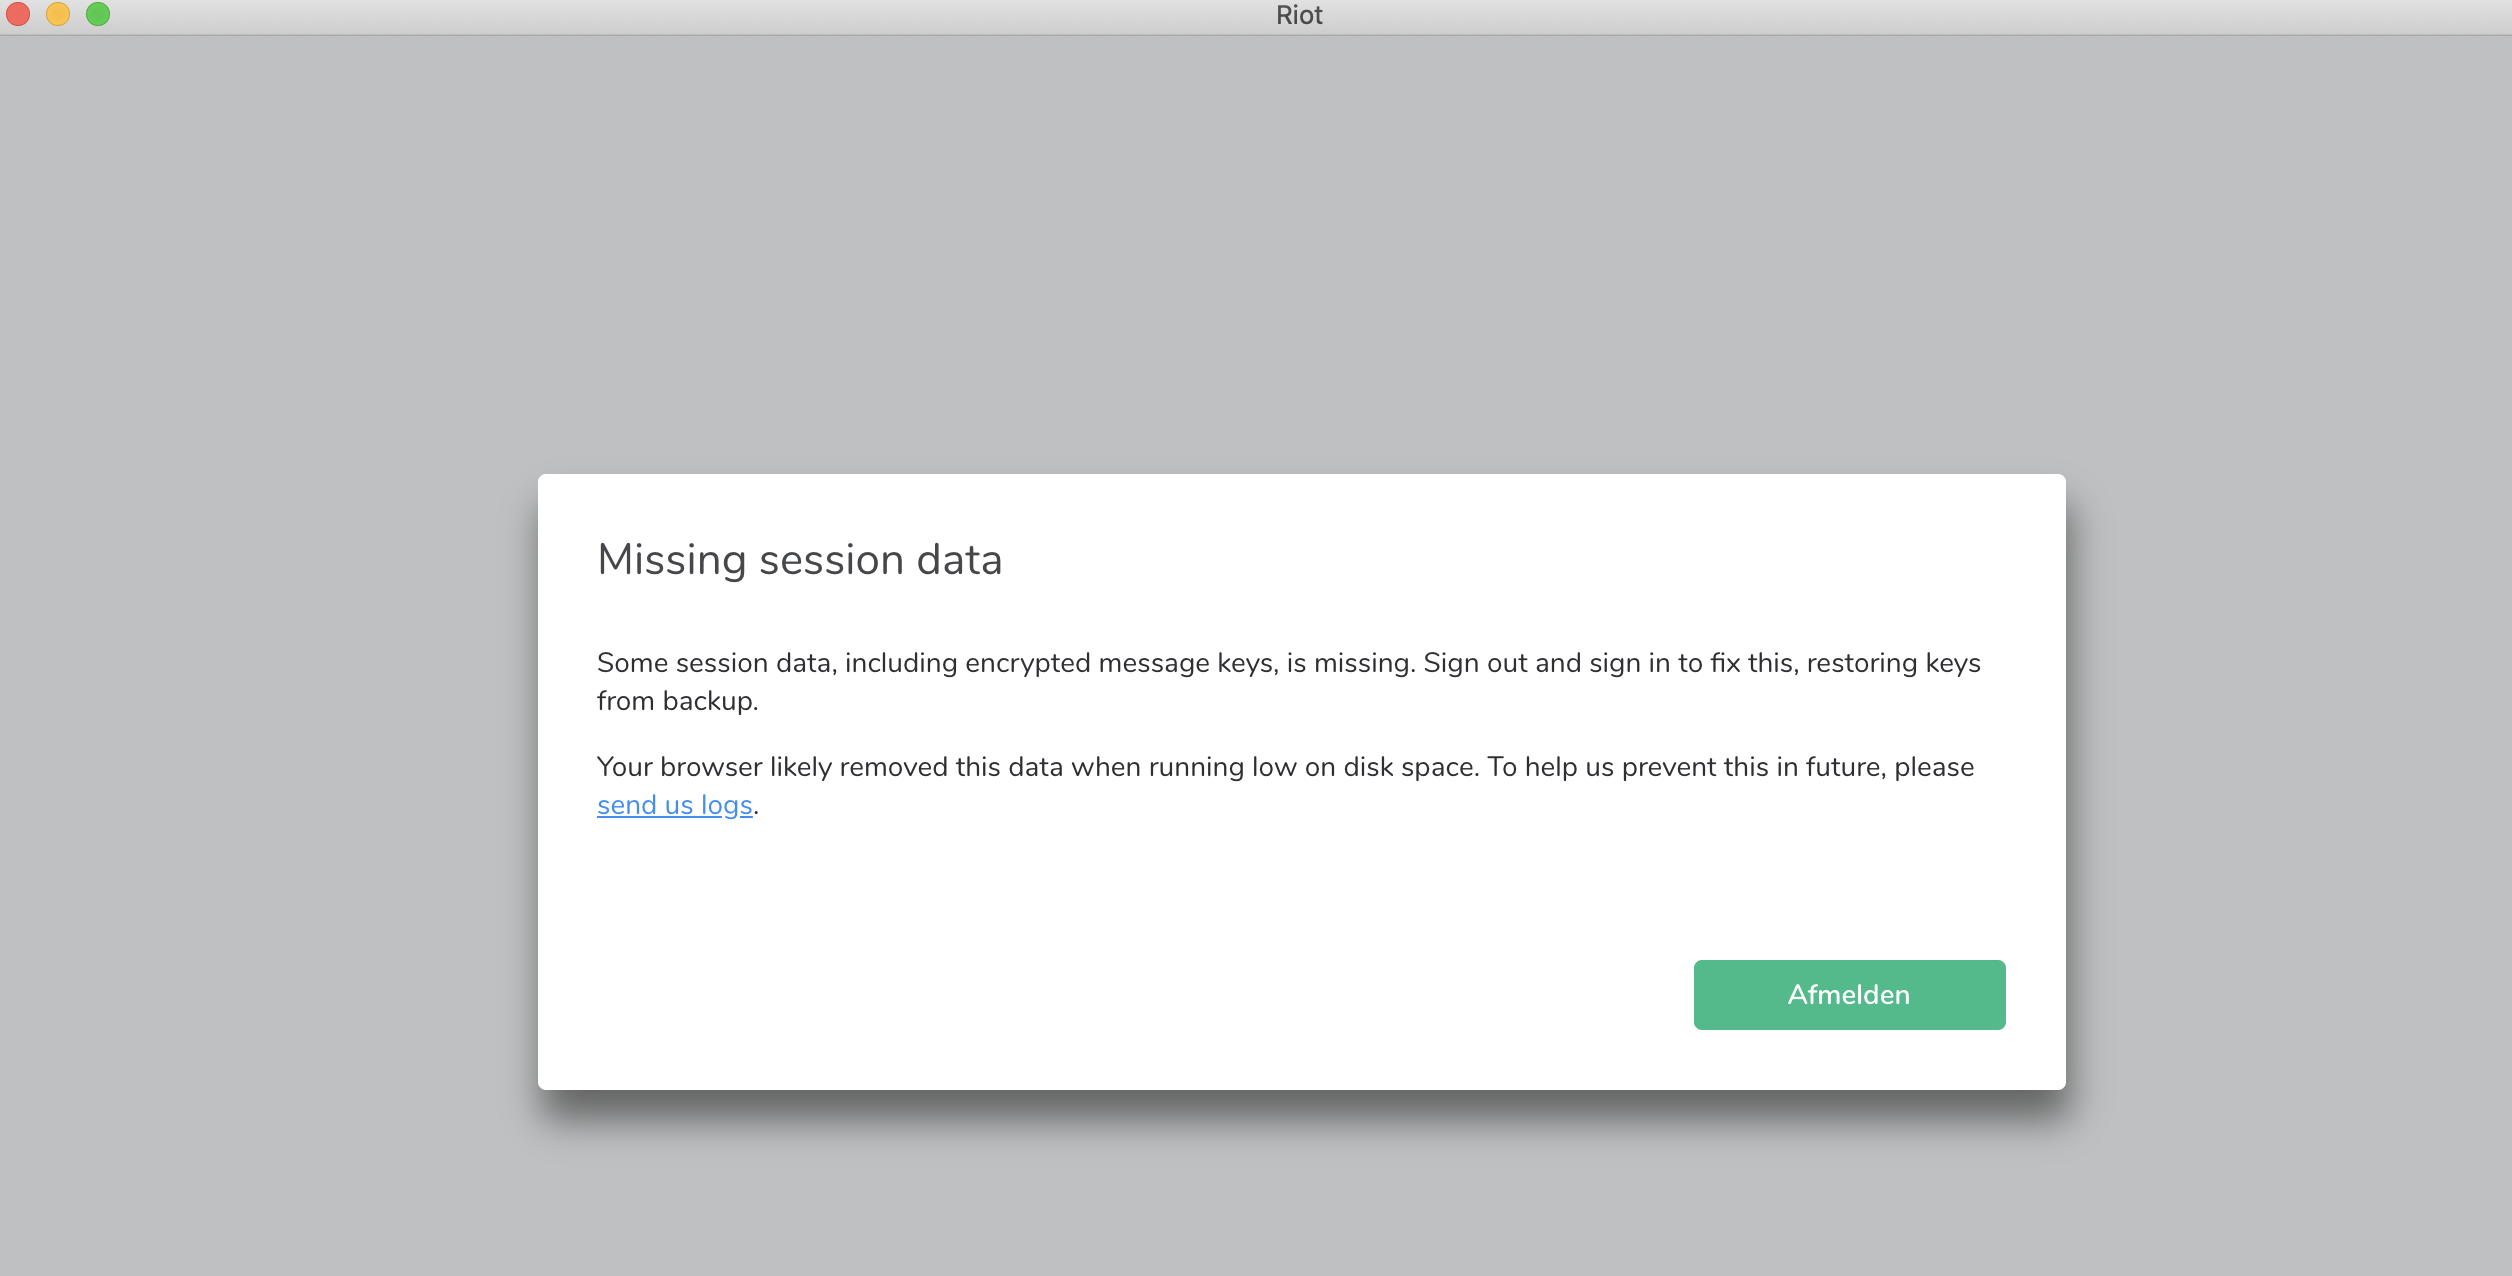Click the word "session" in dialog heading
The height and width of the screenshot is (1276, 2512).
[831, 560]
